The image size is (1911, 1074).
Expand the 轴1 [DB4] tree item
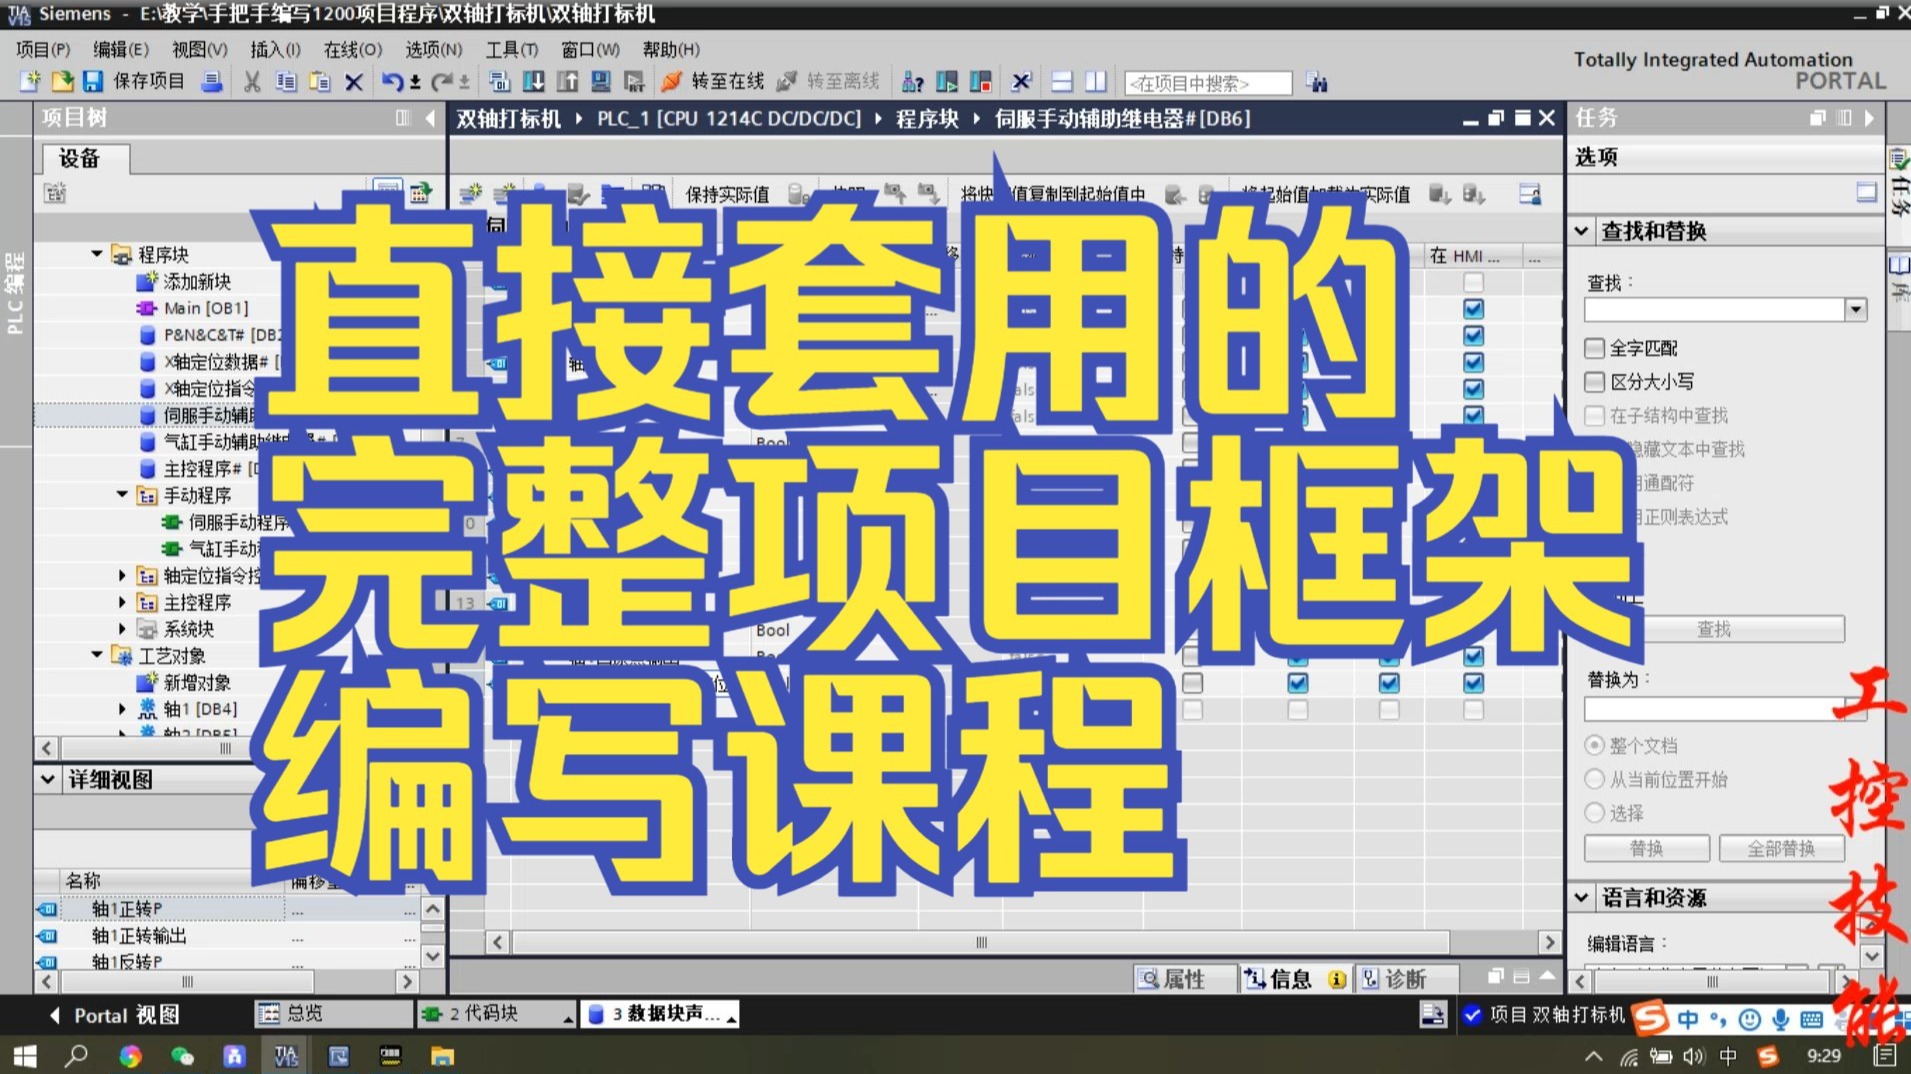[122, 708]
